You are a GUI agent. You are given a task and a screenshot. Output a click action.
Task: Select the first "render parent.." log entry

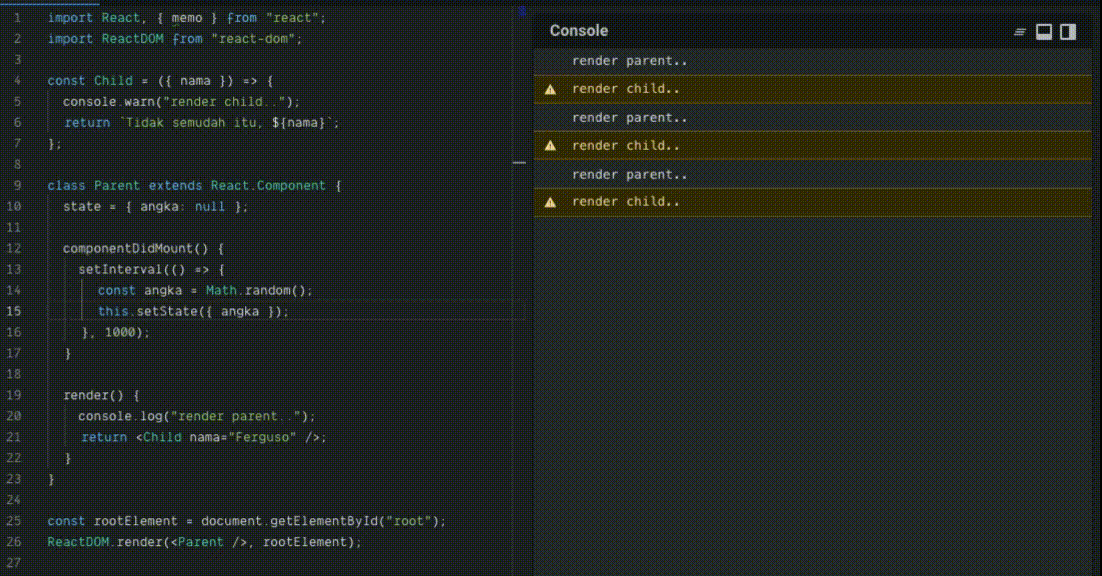point(629,61)
